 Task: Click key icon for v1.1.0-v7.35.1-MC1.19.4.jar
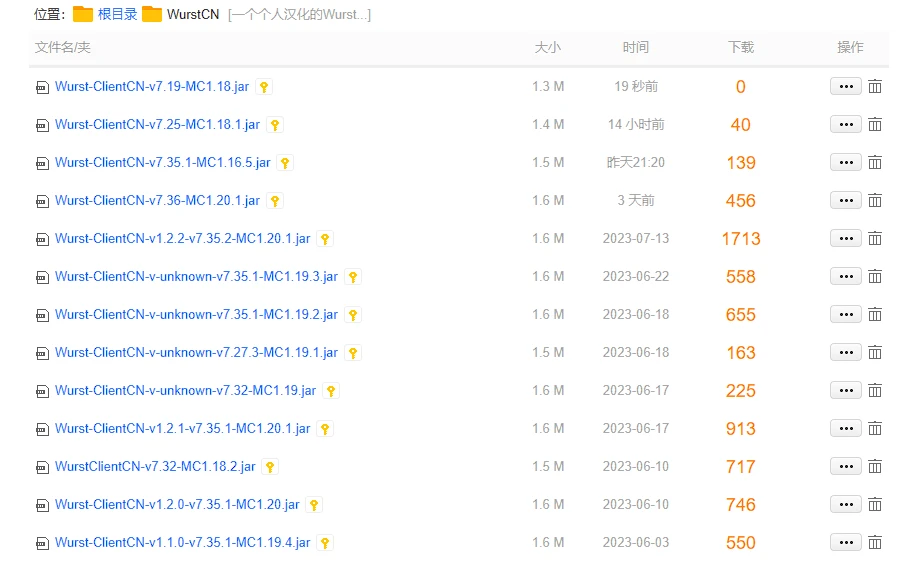[325, 543]
